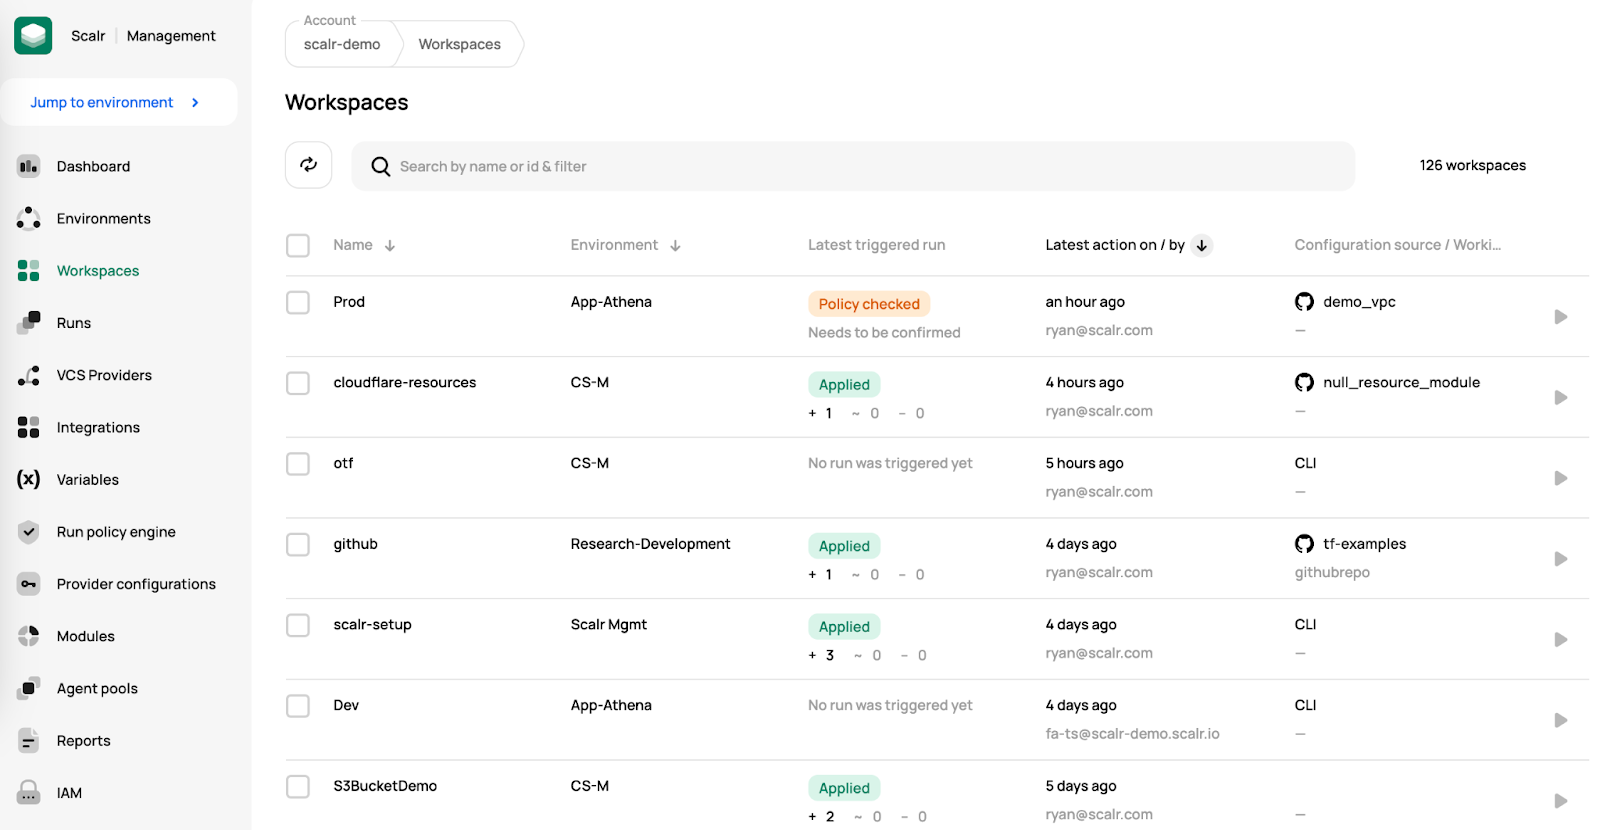Open the Run policy engine shield icon
This screenshot has width=1600, height=831.
click(x=28, y=531)
